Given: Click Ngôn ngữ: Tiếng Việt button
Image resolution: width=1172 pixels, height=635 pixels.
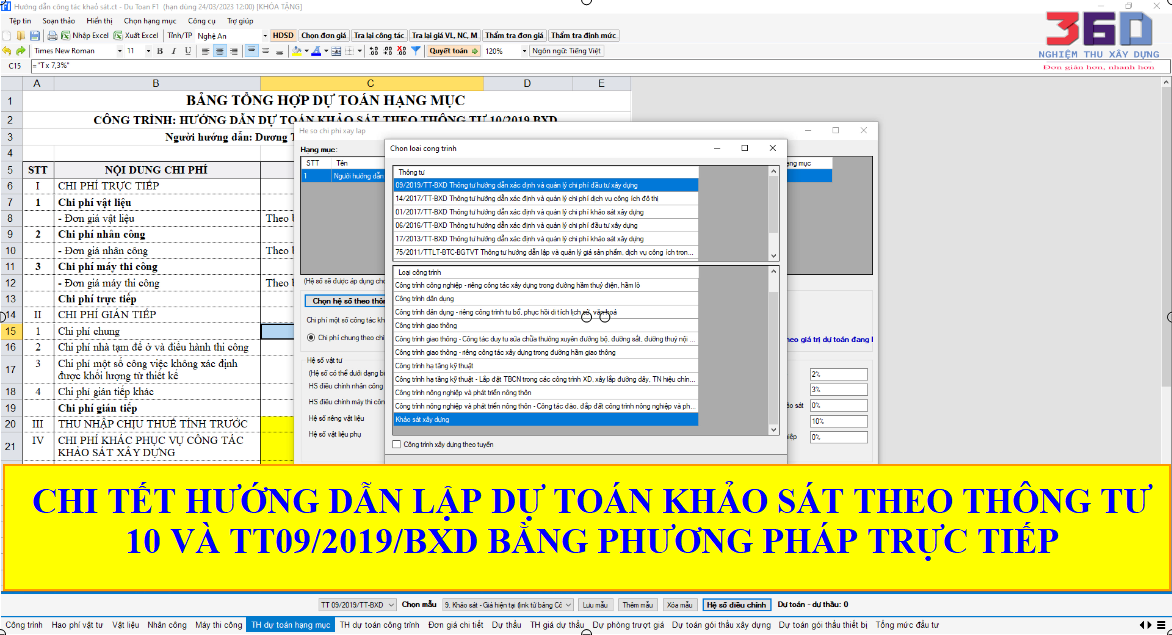Looking at the screenshot, I should click(x=567, y=51).
